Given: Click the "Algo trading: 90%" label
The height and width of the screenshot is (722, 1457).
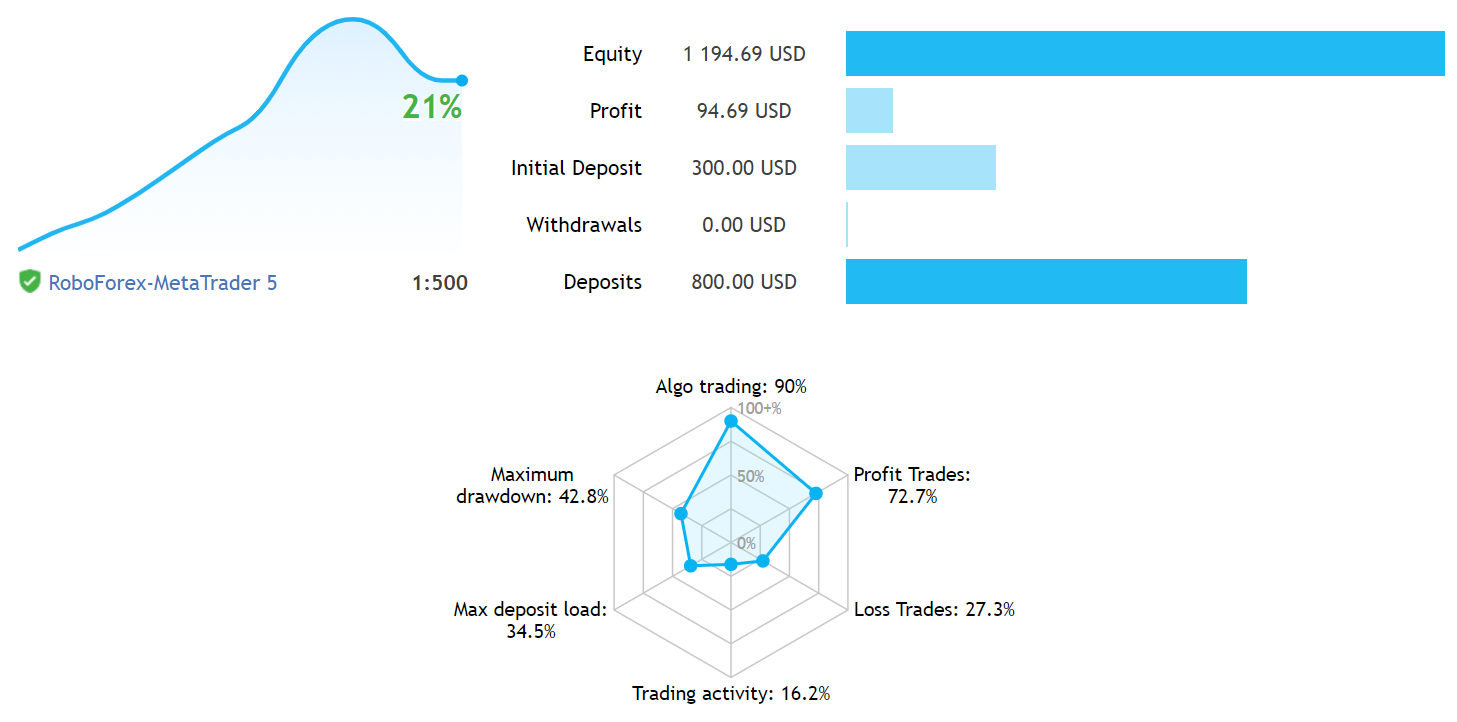Looking at the screenshot, I should (731, 386).
